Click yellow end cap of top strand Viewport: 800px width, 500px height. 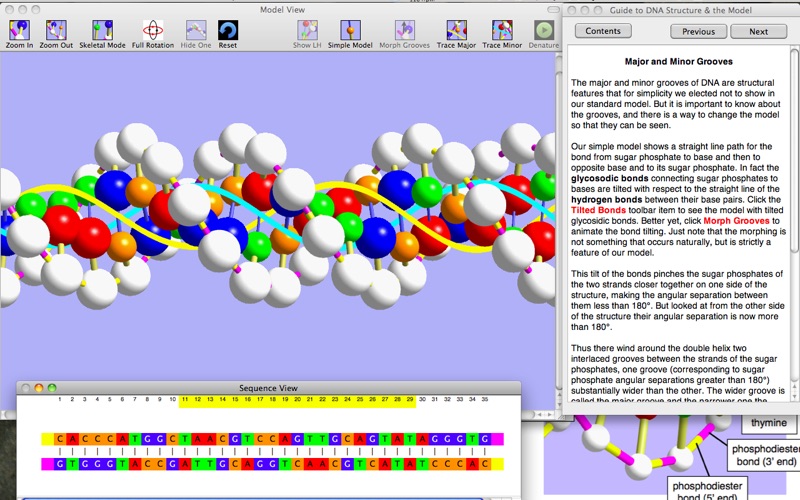[x=47, y=438]
